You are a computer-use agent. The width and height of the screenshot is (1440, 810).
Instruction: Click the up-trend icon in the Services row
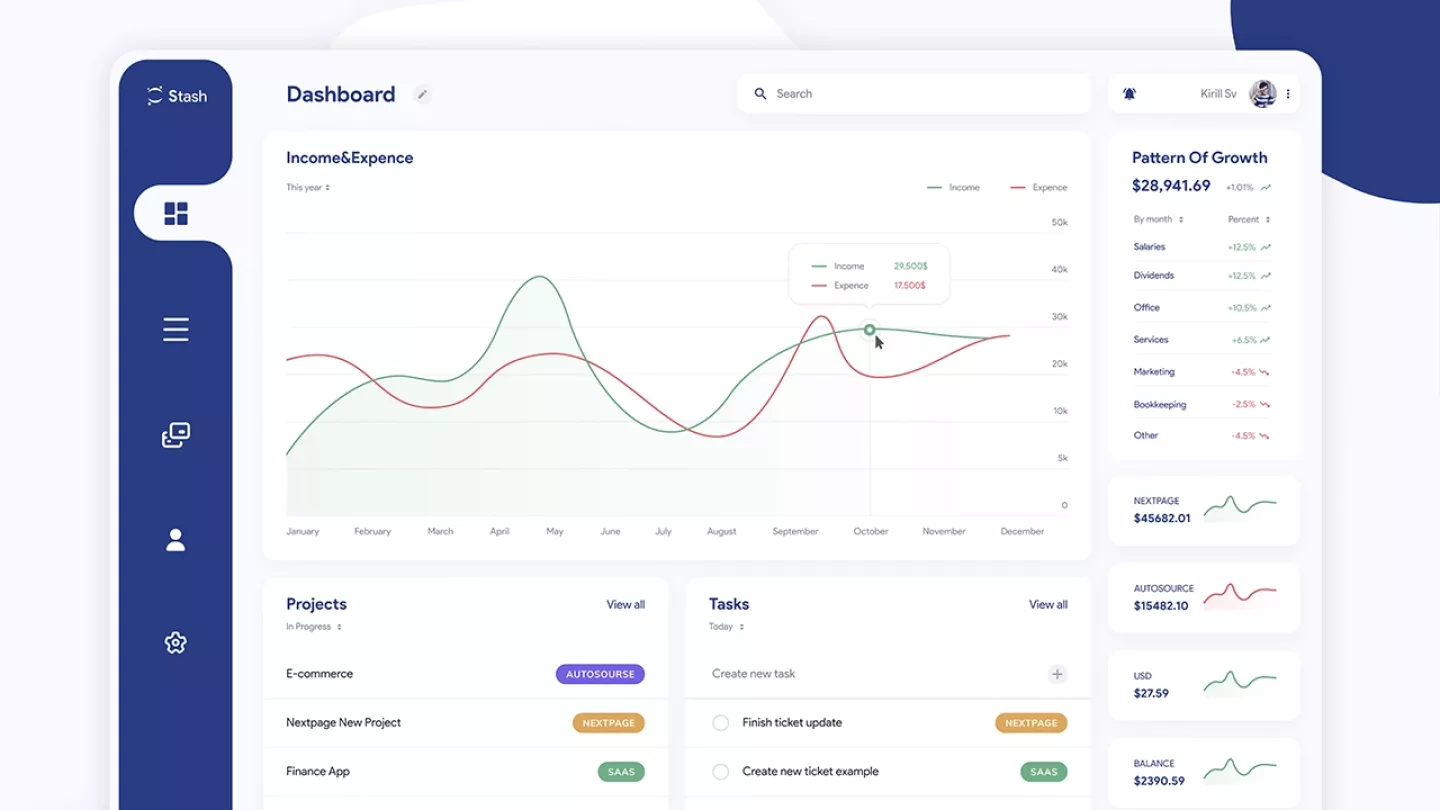(1266, 340)
